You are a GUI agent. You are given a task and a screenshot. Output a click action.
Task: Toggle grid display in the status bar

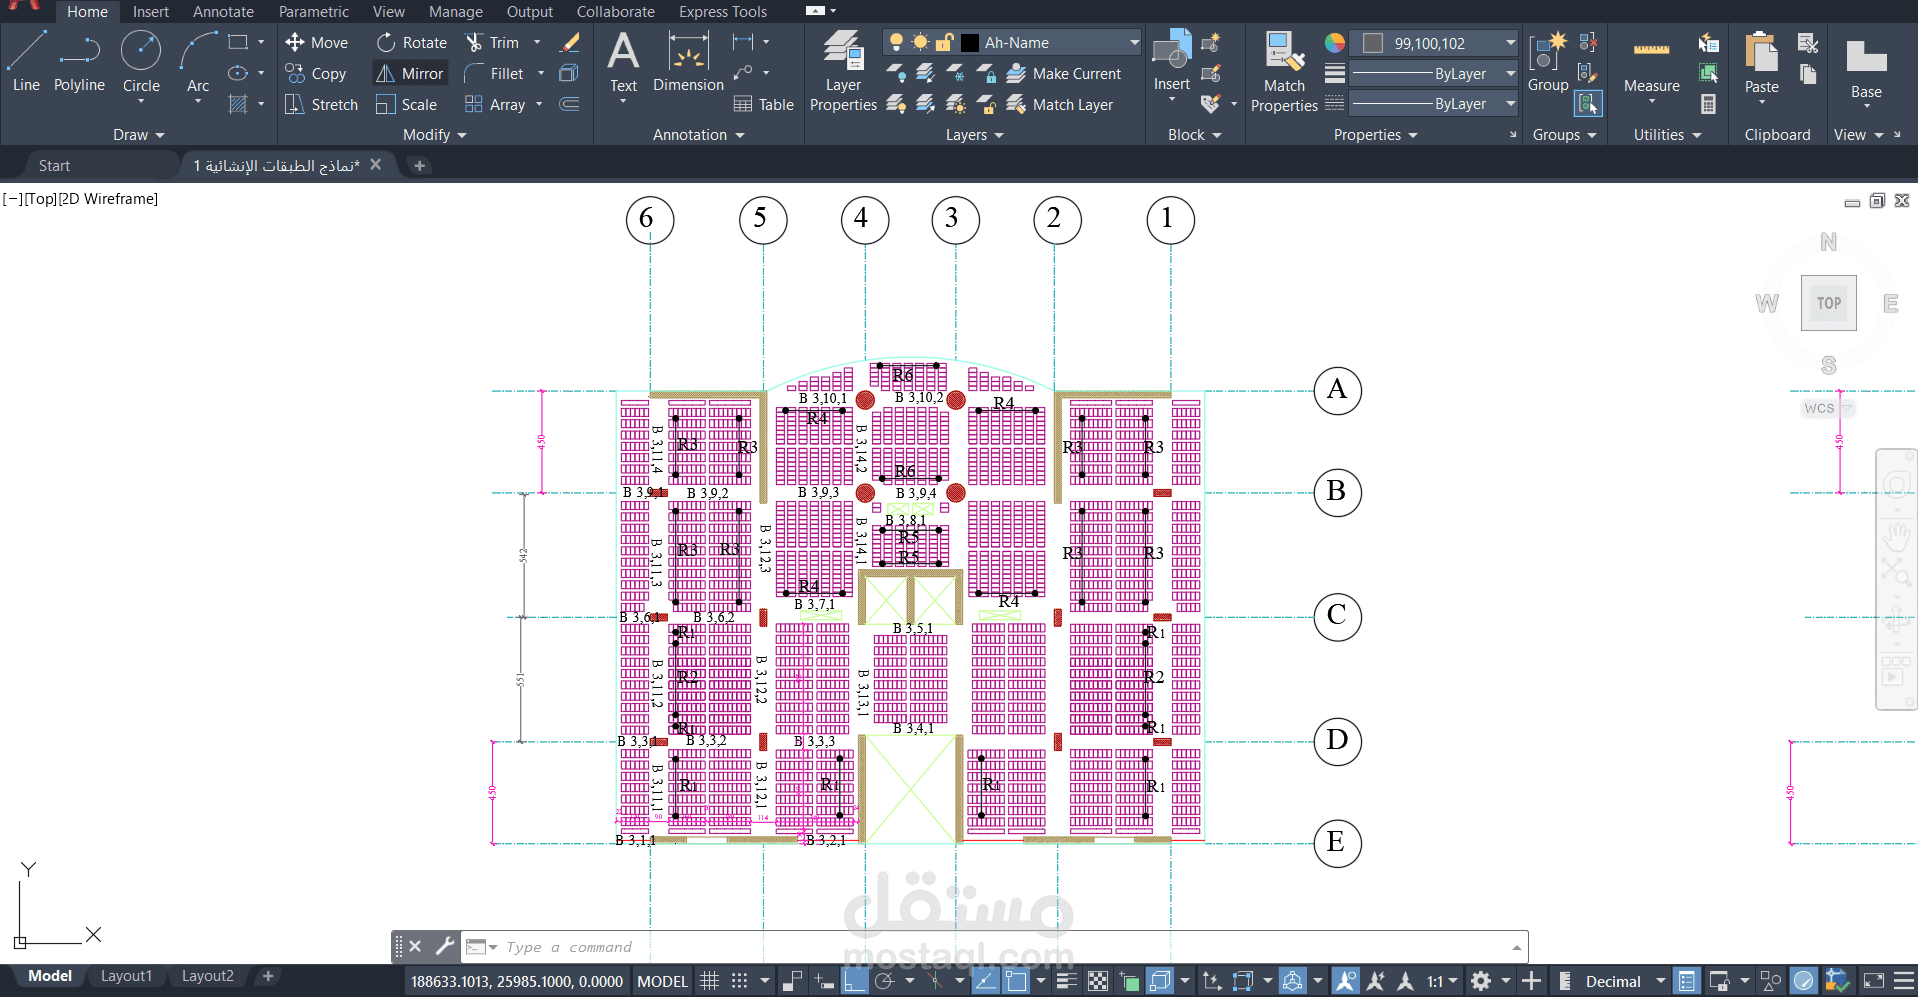click(x=709, y=980)
